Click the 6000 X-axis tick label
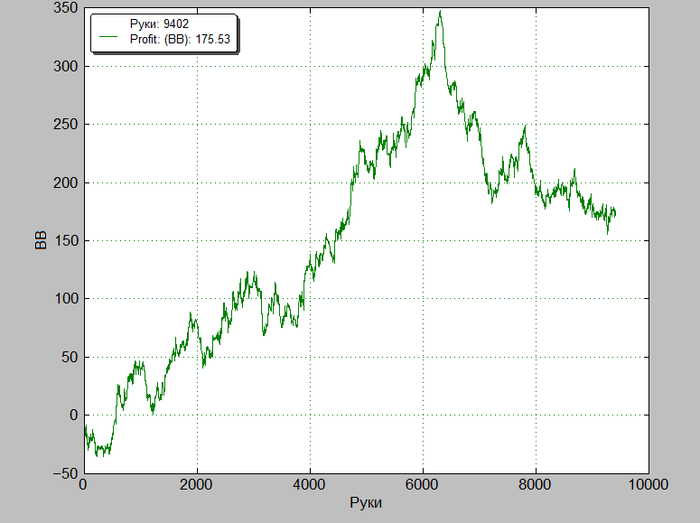 coord(422,485)
